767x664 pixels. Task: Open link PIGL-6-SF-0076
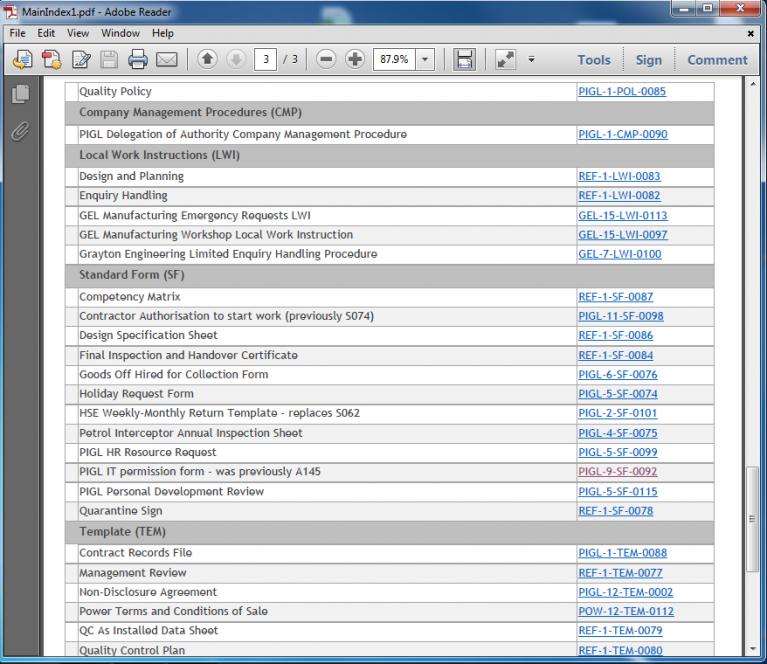[618, 375]
